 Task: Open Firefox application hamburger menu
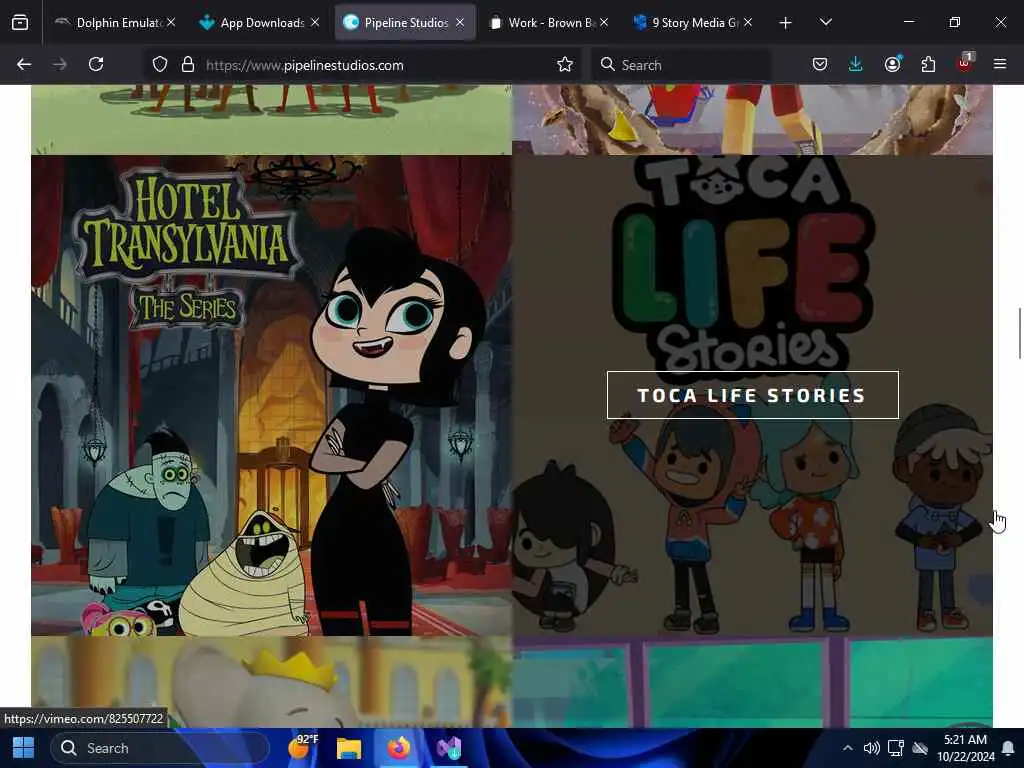1000,65
